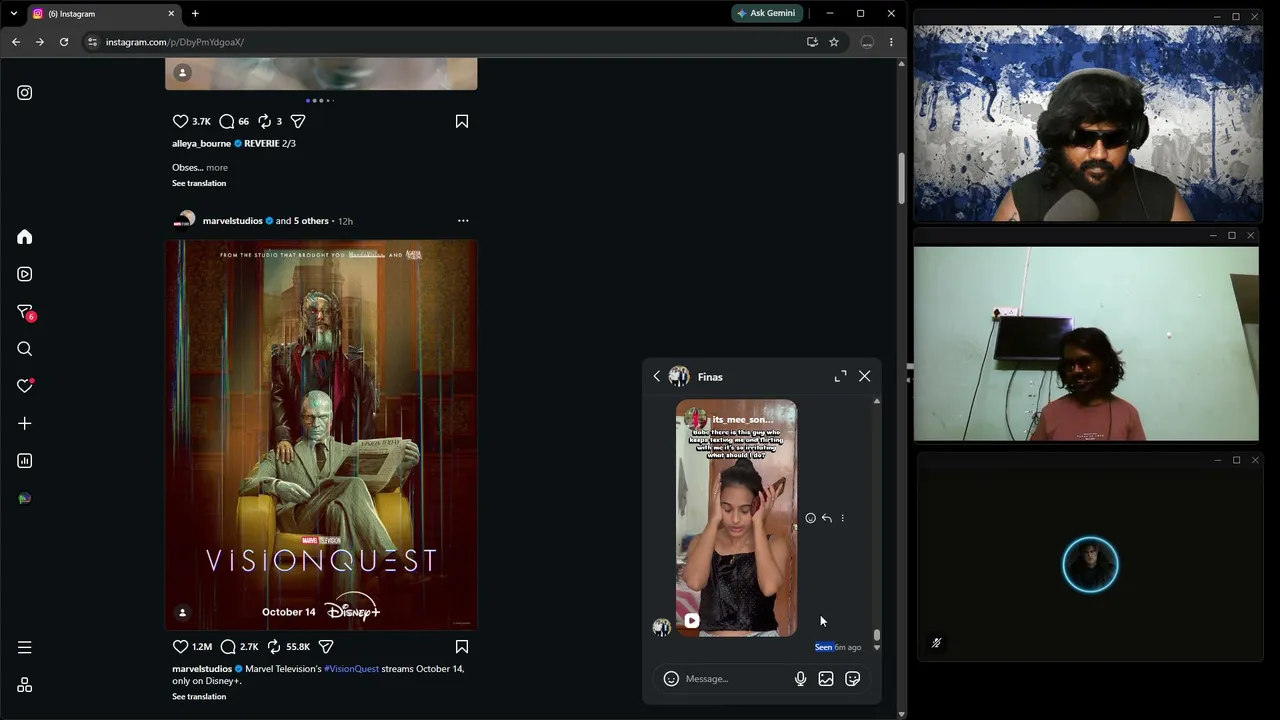
Task: Open Search from the Instagram sidebar
Action: coord(25,349)
